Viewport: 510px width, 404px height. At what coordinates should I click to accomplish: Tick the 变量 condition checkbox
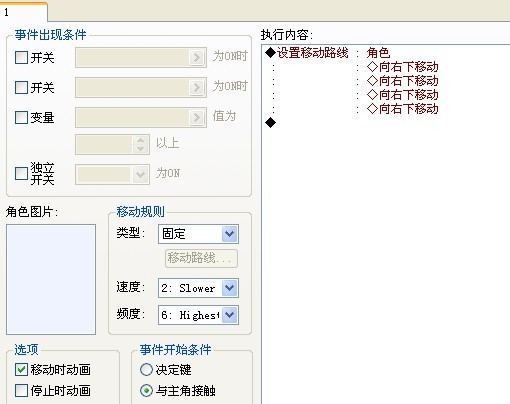tap(21, 117)
